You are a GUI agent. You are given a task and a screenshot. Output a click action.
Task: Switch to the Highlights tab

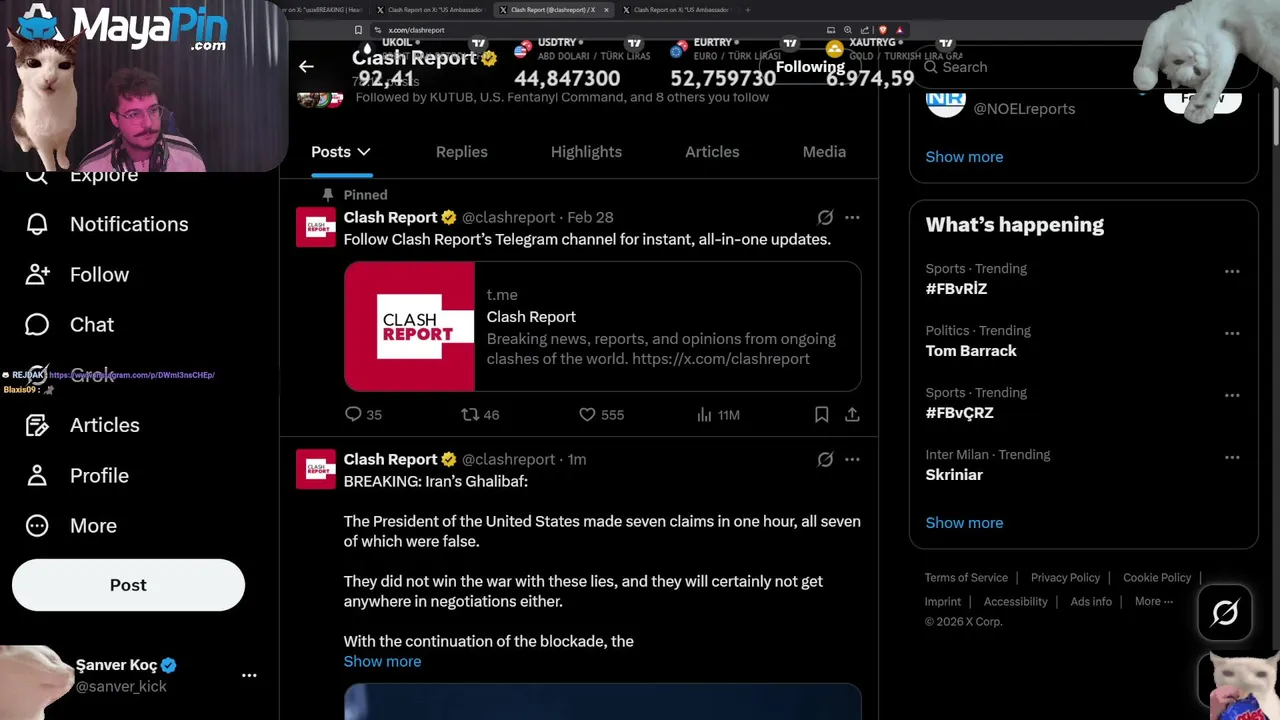coord(586,152)
